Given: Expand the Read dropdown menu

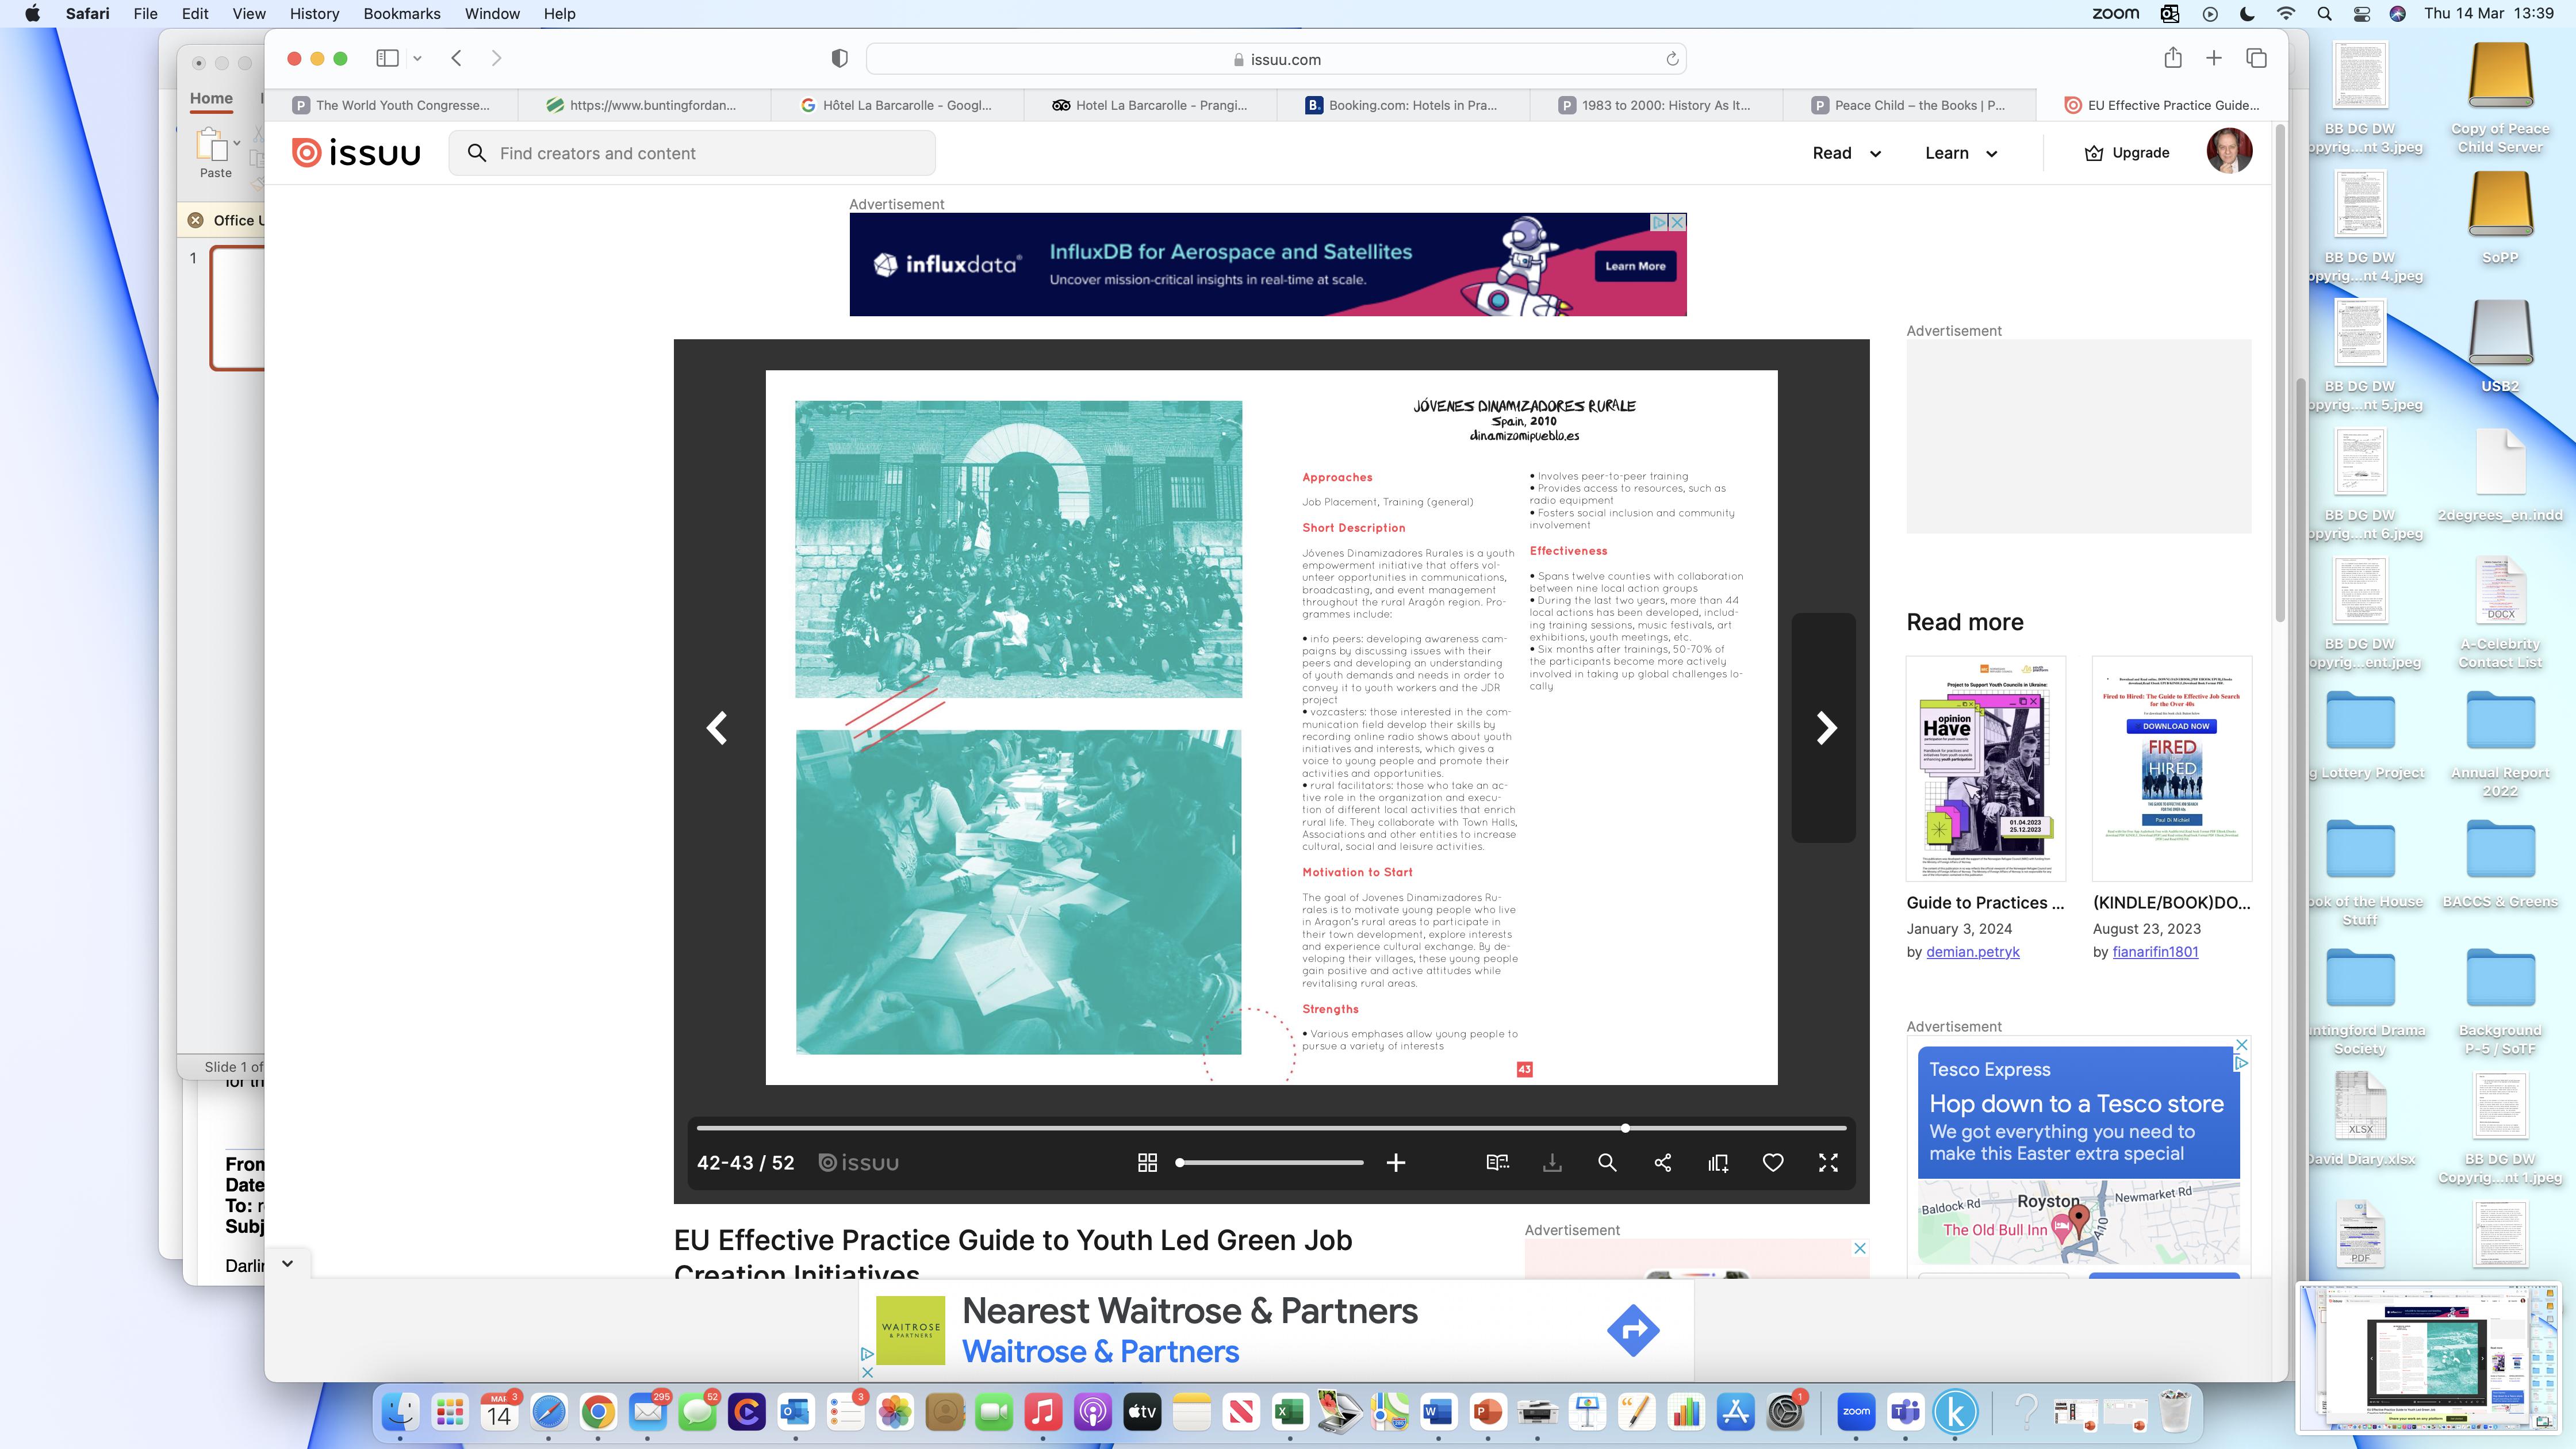Looking at the screenshot, I should (x=1846, y=153).
